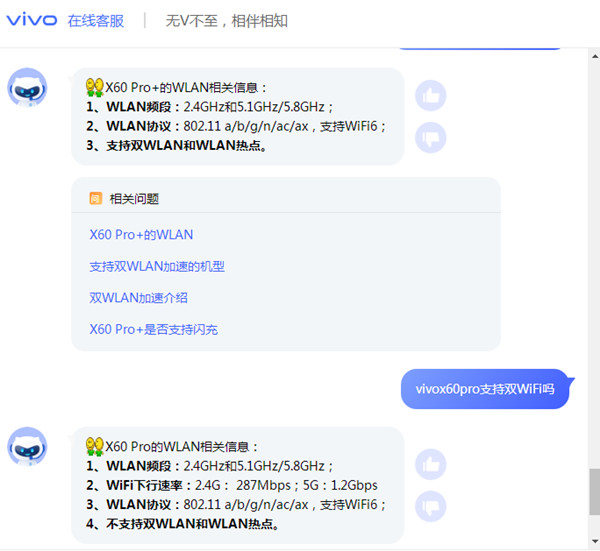Click the 相关问题 section heading
This screenshot has height=551, width=600.
coord(134,199)
